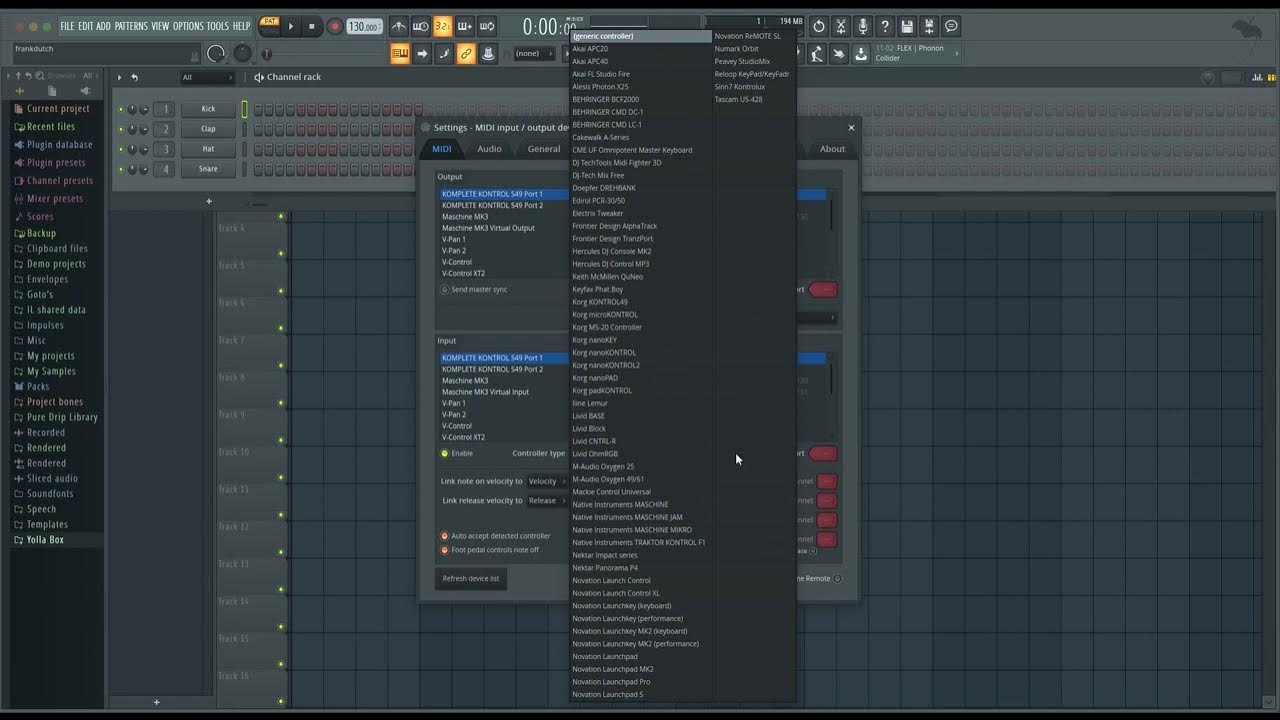Screen dimensions: 1280x720
Task: Toggle the overdub mode toolbar icon
Action: click(x=465, y=26)
